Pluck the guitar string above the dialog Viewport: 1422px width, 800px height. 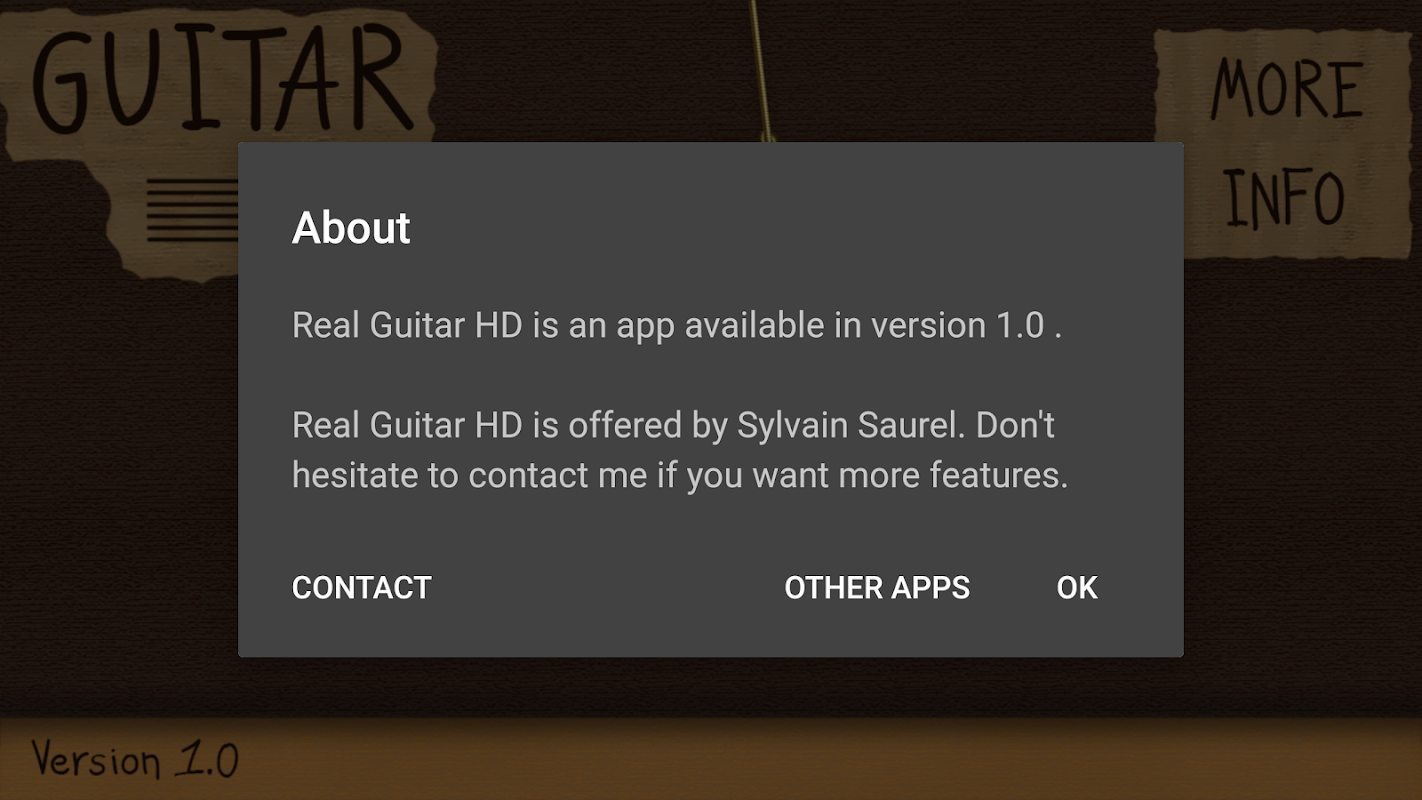pos(760,70)
